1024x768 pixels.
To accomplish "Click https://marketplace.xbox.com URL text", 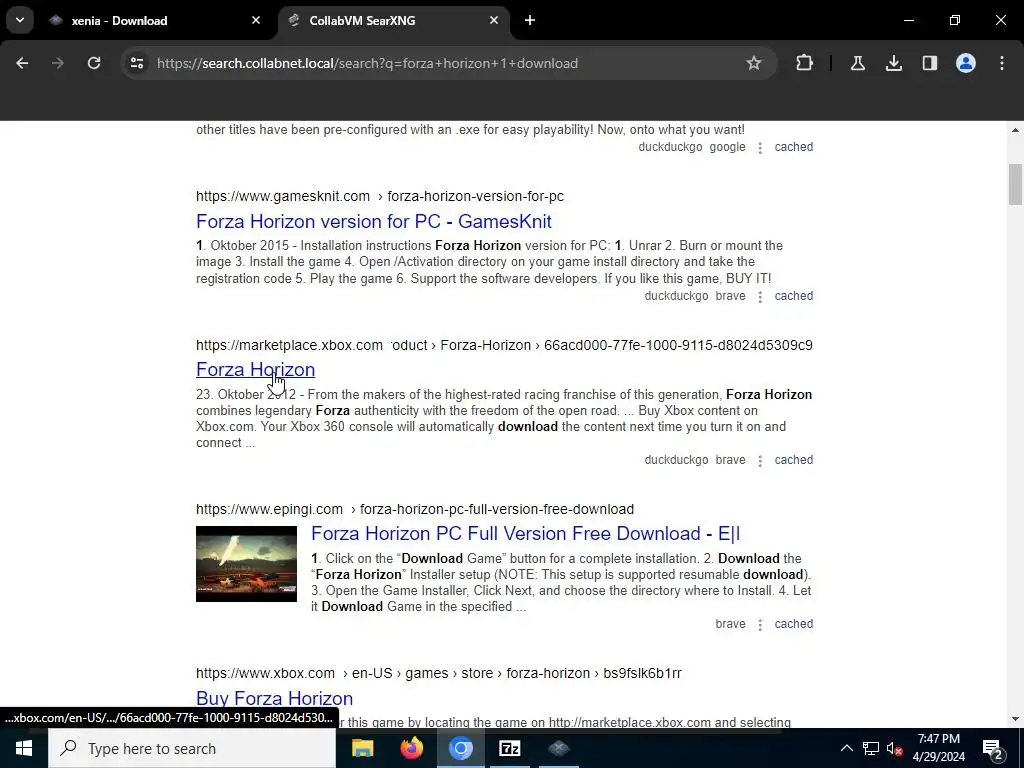I will (289, 345).
